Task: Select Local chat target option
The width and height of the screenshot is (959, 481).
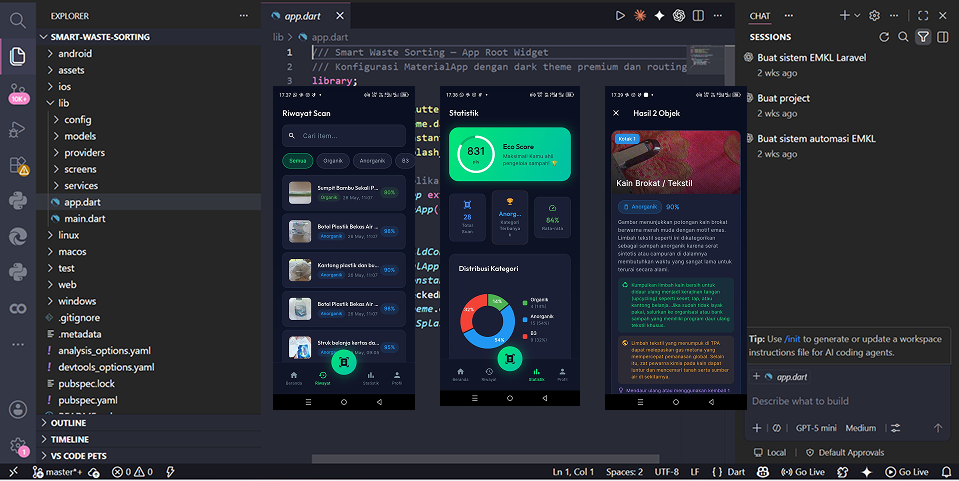Action: pos(770,453)
